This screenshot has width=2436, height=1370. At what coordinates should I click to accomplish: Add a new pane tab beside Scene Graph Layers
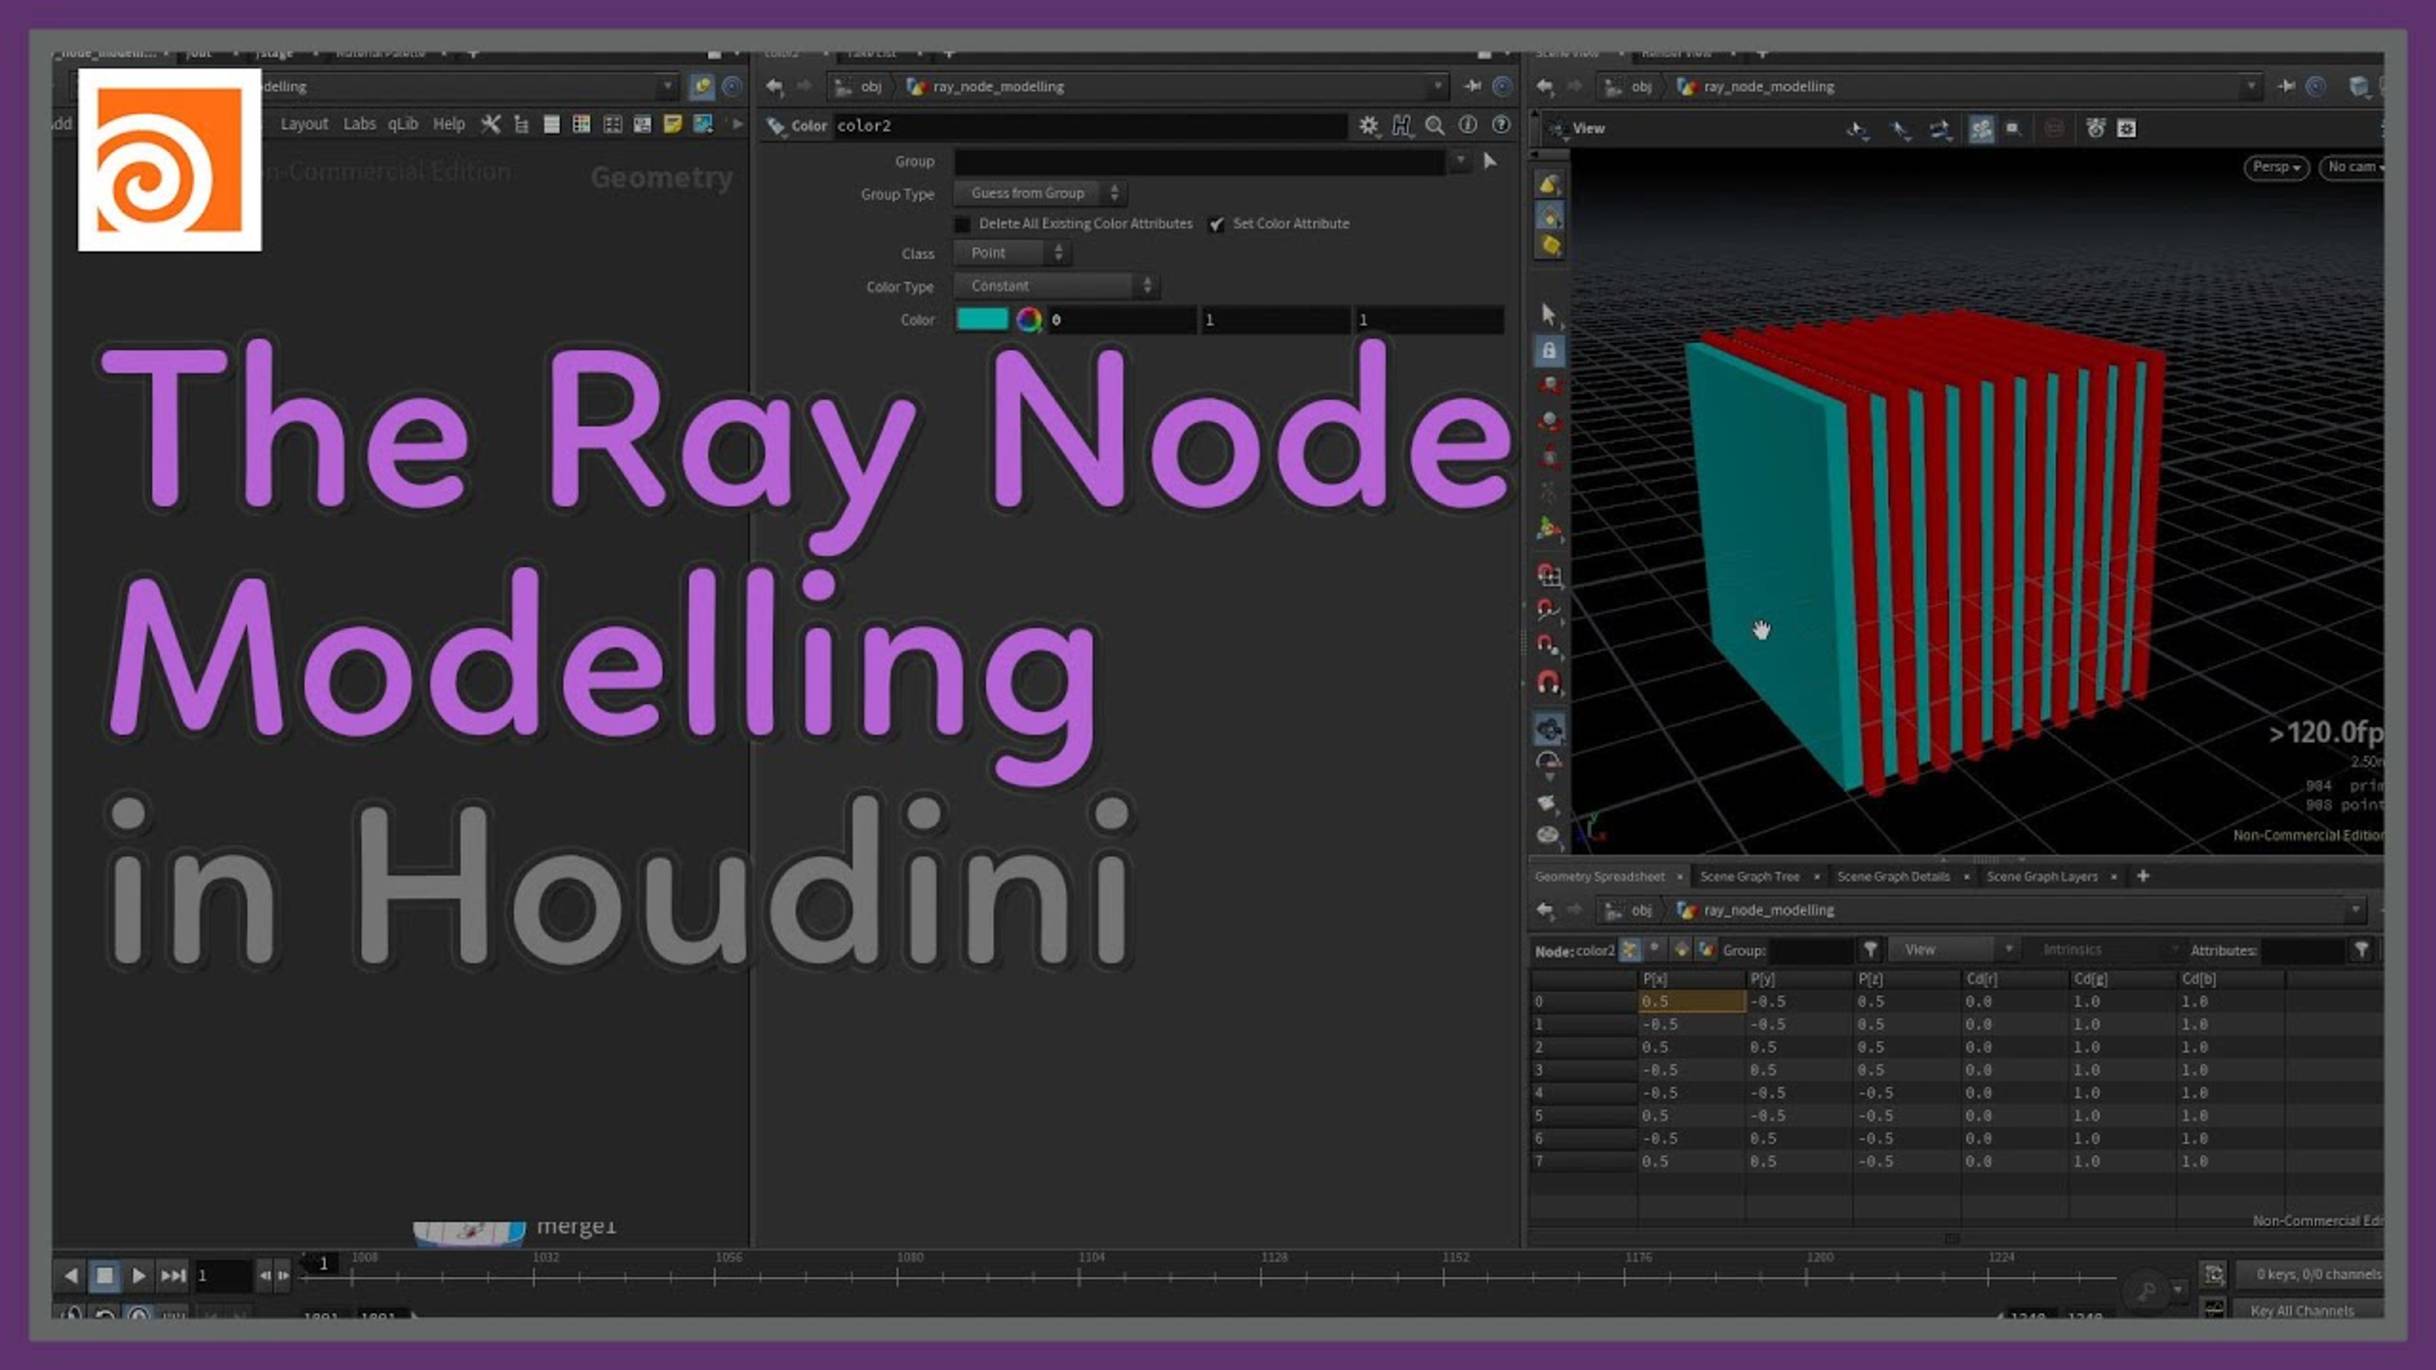[2142, 877]
